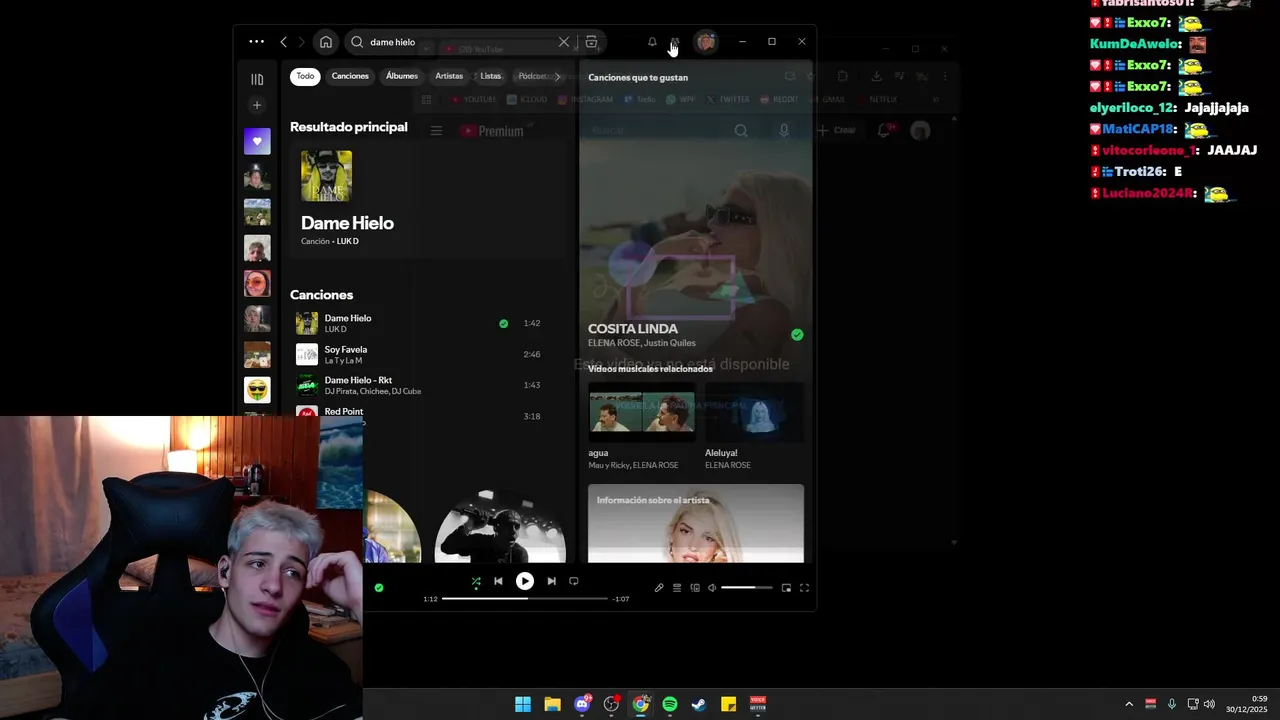This screenshot has height=720, width=1280.
Task: Open File Explorer from the taskbar
Action: [x=552, y=704]
